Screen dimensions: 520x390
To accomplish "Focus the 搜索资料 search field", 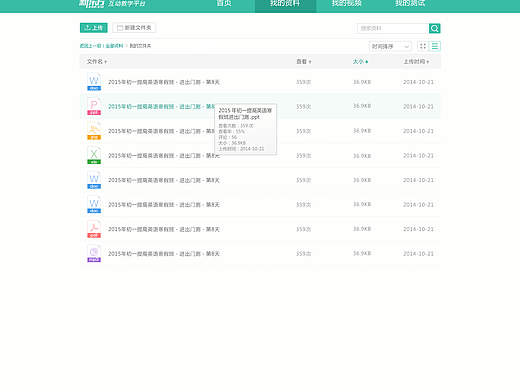I will (x=393, y=28).
